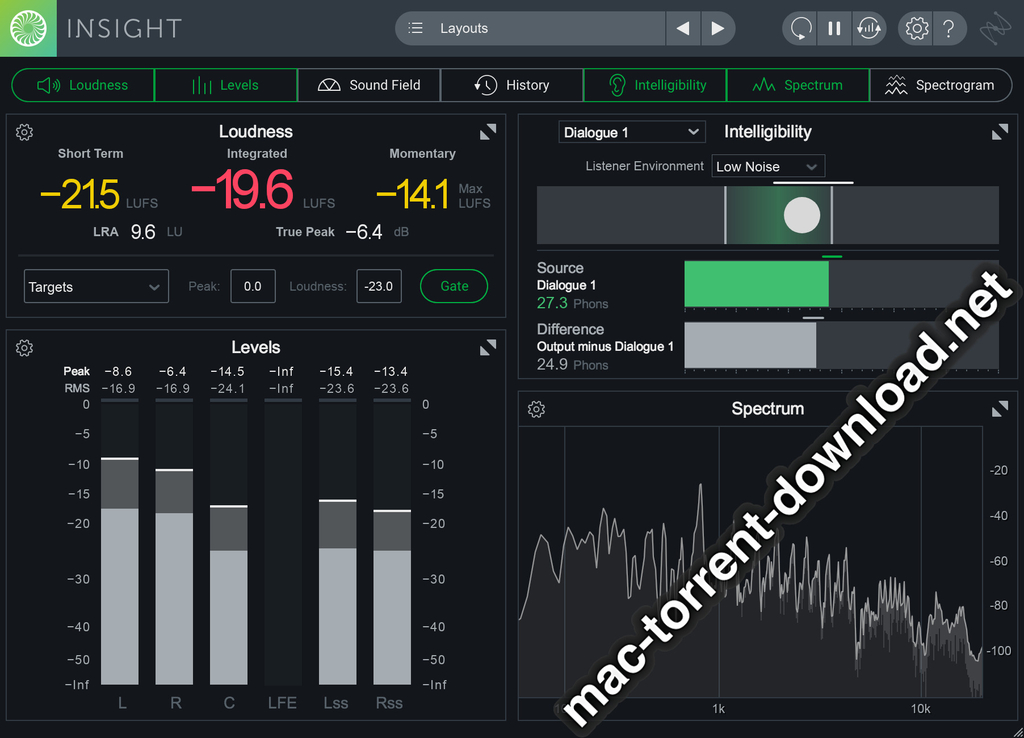Open Listener Environment Low Noise dropdown
Image resolution: width=1024 pixels, height=738 pixels.
[768, 167]
